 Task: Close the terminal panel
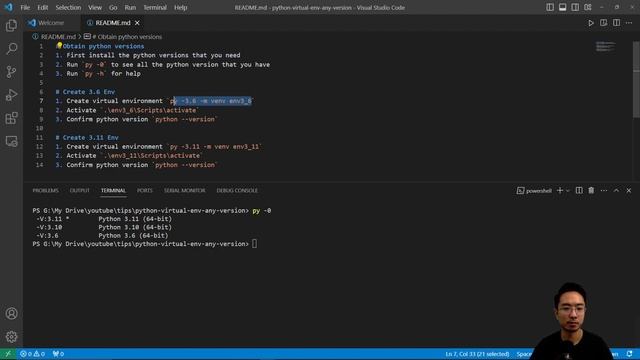629,191
